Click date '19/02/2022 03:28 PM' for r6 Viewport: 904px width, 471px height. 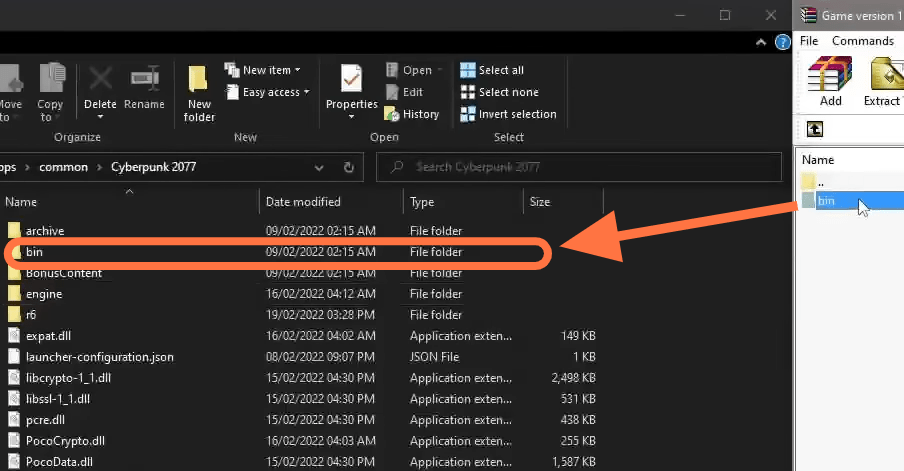[320, 315]
